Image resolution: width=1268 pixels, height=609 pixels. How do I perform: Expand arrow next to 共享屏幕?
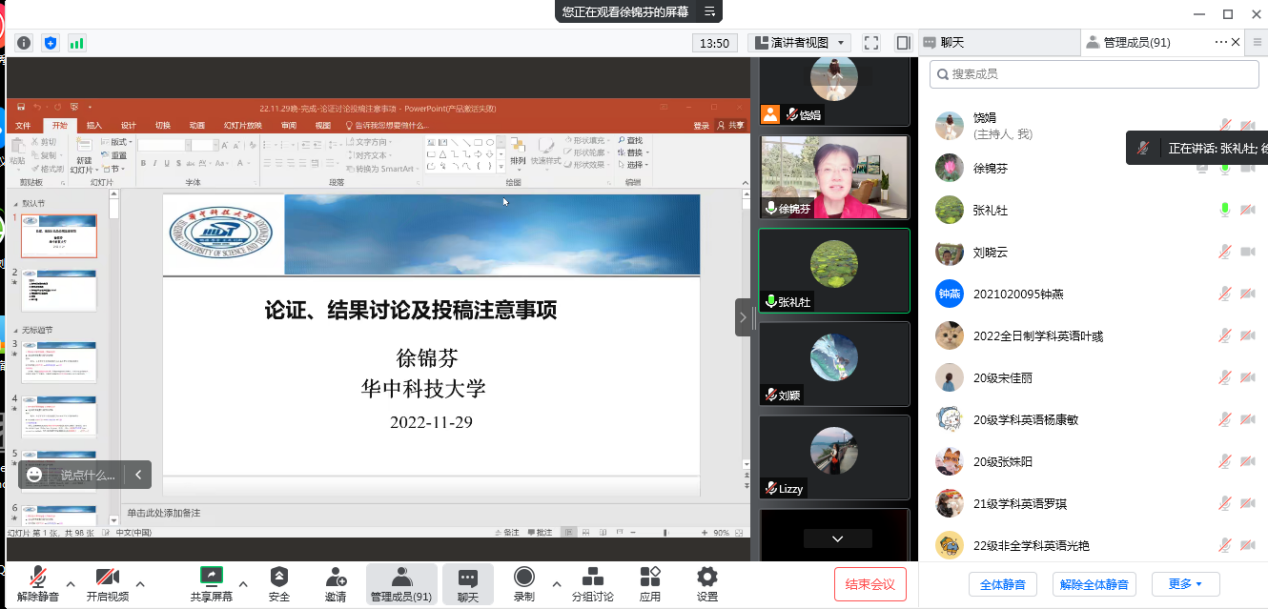click(x=243, y=584)
